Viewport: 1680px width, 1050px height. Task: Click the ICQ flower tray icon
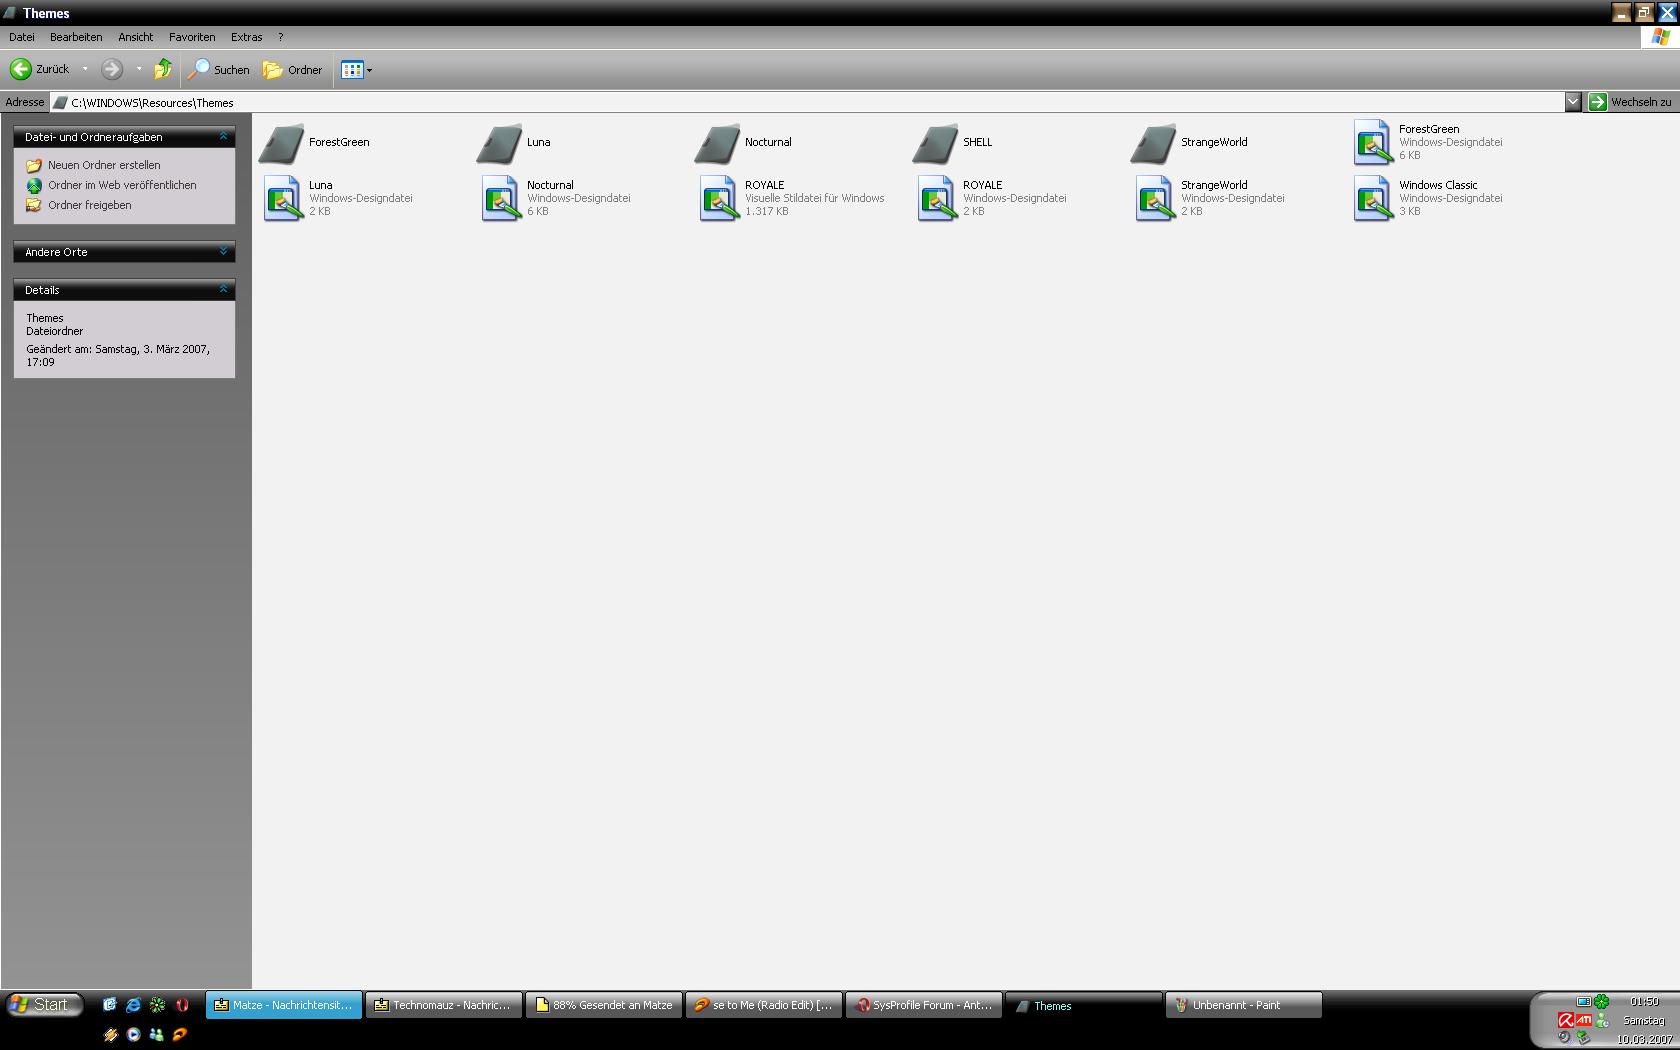pos(1602,1001)
